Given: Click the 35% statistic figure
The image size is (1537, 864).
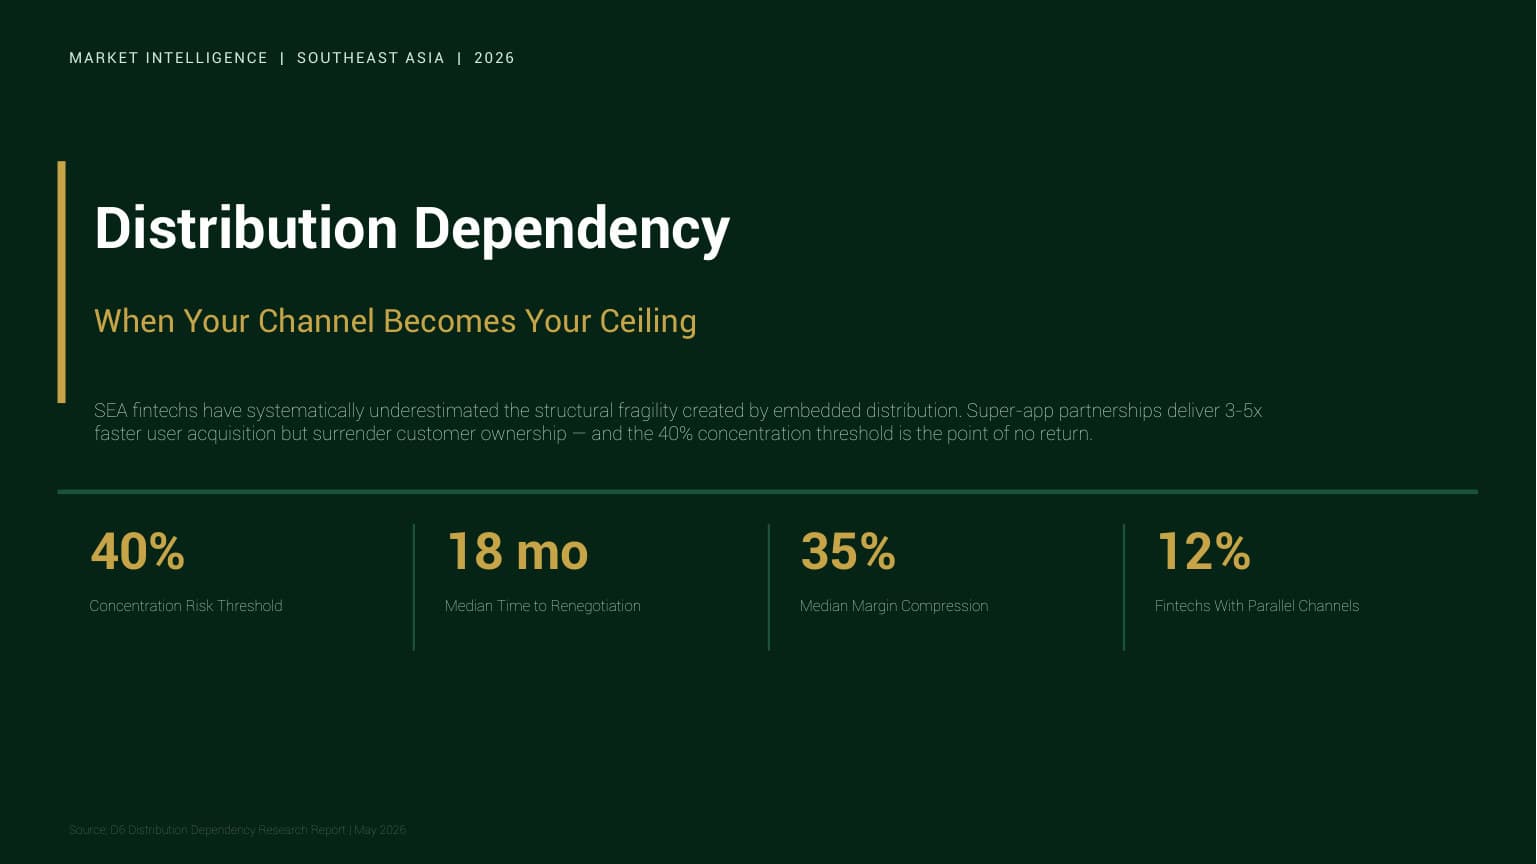Looking at the screenshot, I should coord(848,551).
